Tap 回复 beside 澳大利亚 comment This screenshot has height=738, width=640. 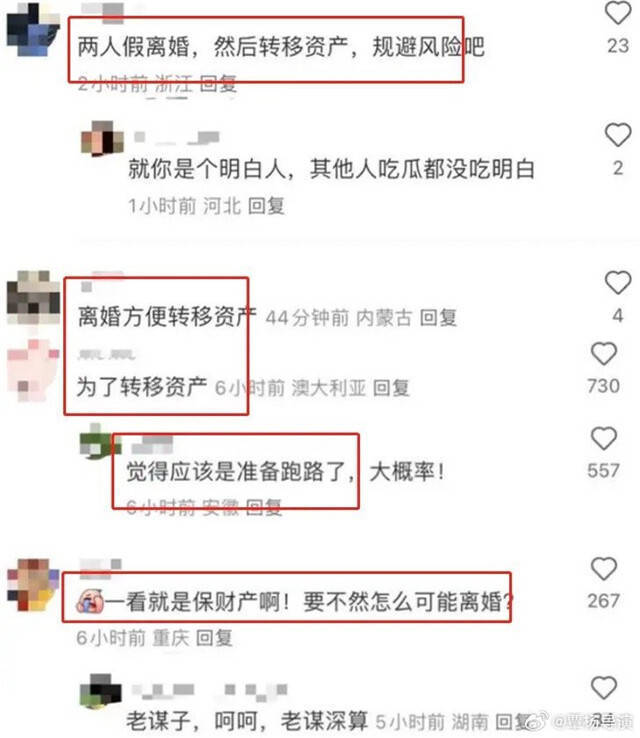click(391, 388)
